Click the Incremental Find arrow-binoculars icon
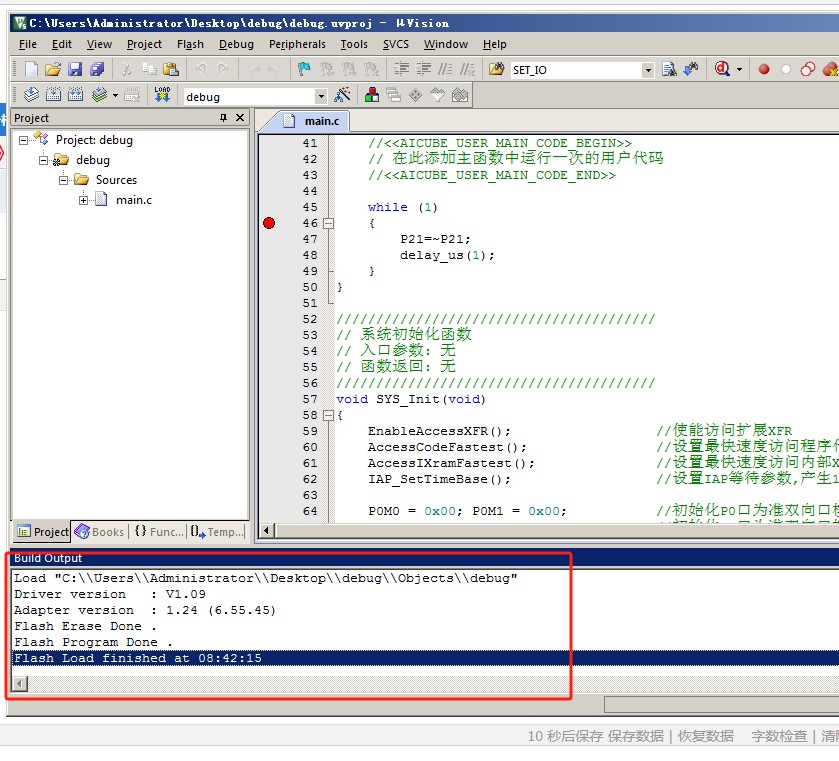Screen dimensions: 839x761 point(691,69)
